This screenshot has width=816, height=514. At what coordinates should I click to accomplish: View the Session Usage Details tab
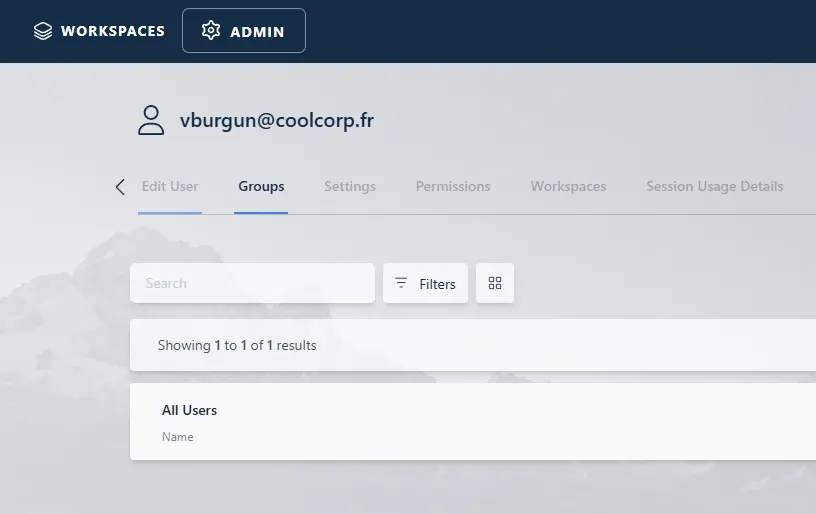point(714,187)
